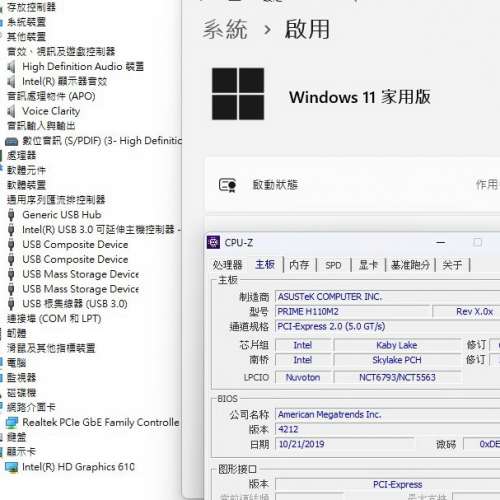Select PRIME H110M2 model field
Screen dimensions: 500x500
tap(353, 312)
